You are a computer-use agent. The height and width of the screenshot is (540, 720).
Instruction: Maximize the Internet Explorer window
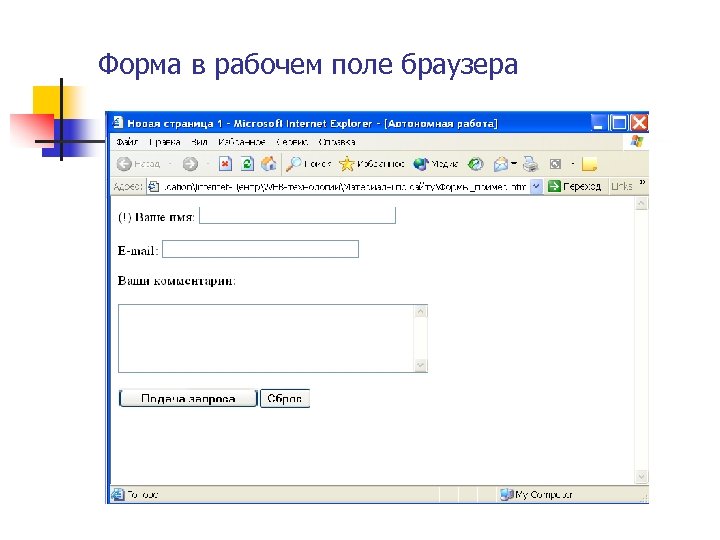(618, 123)
